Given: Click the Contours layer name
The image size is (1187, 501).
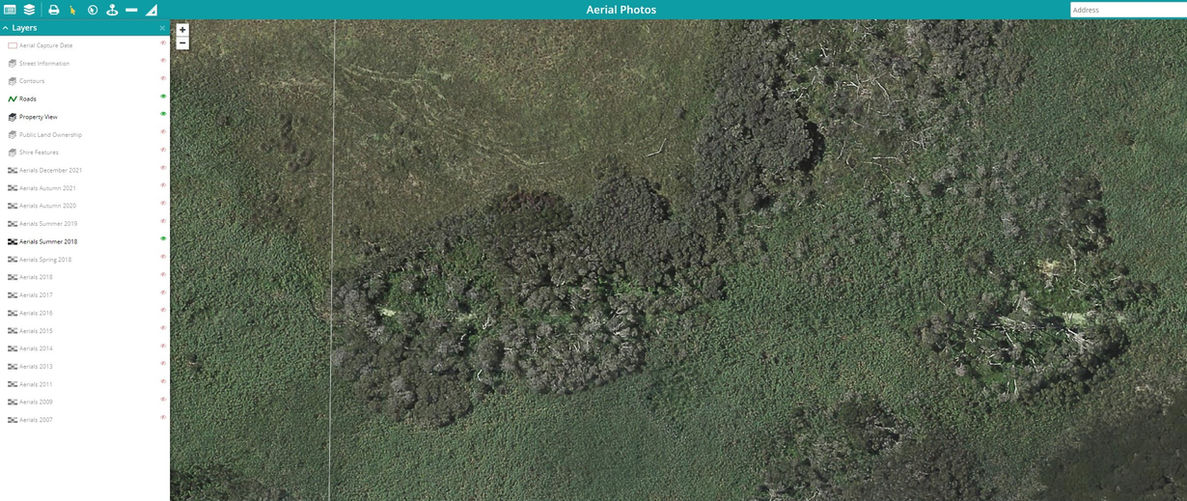Looking at the screenshot, I should point(33,81).
